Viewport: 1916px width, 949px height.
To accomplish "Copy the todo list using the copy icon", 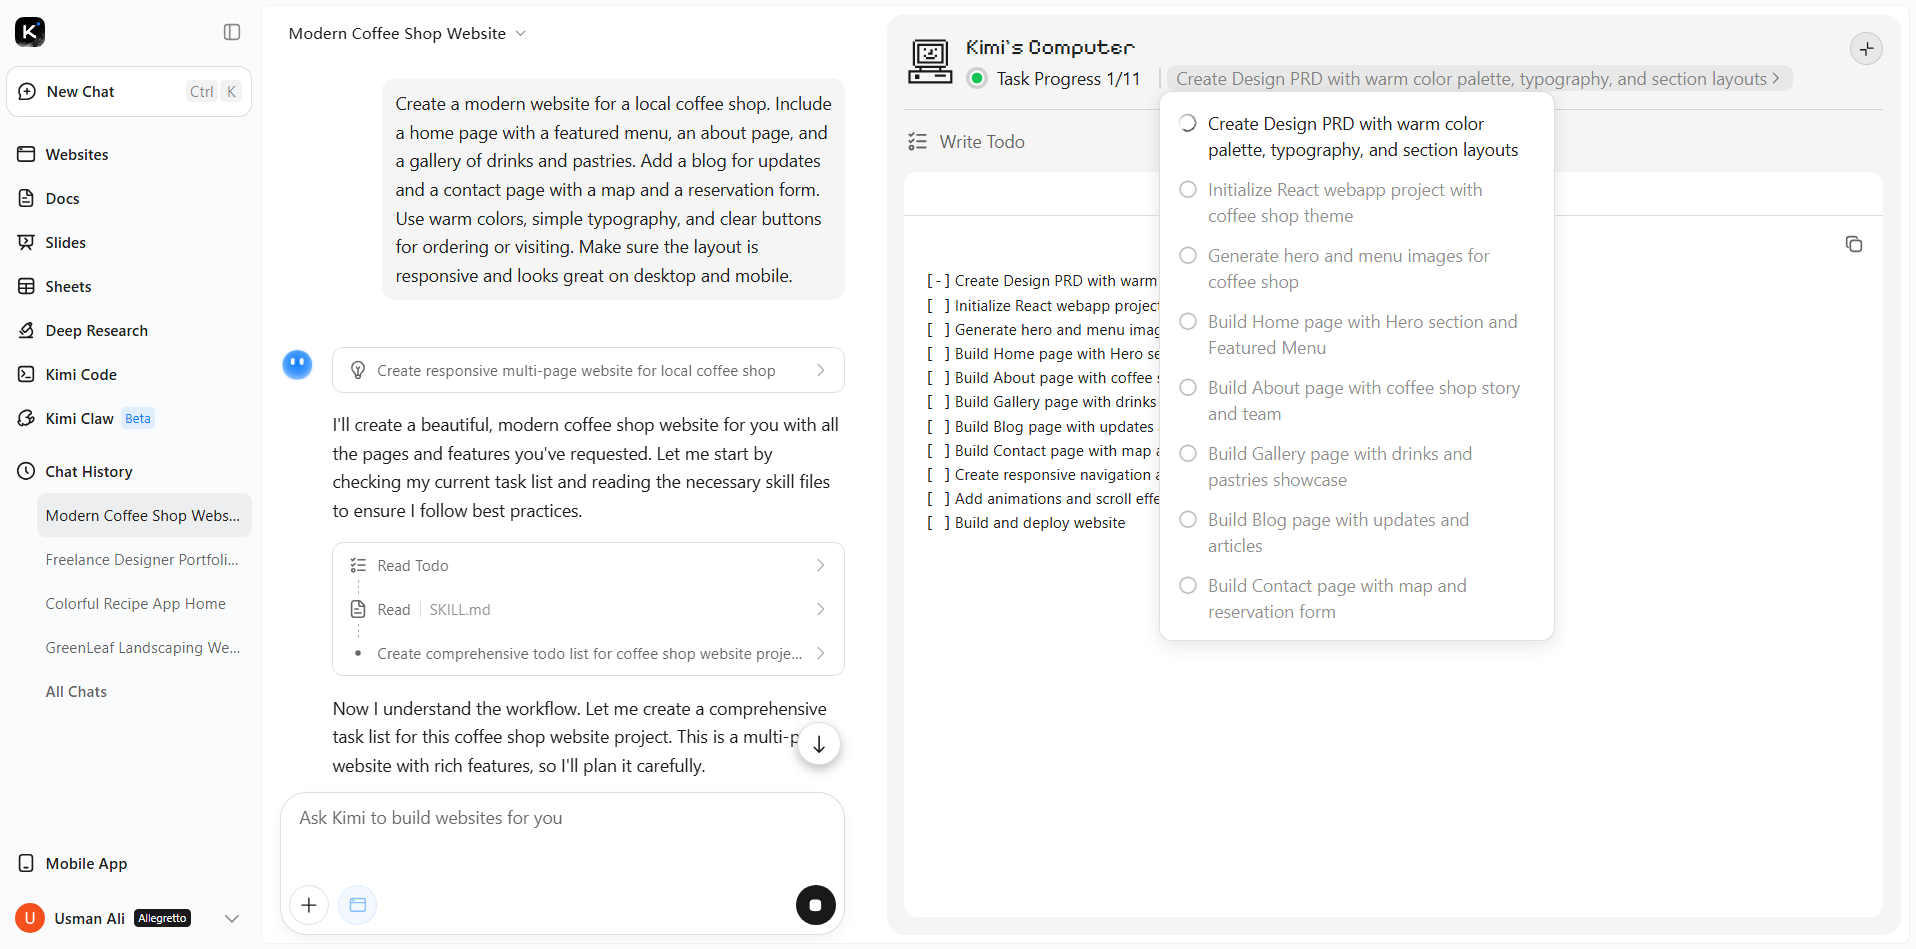I will pos(1854,244).
